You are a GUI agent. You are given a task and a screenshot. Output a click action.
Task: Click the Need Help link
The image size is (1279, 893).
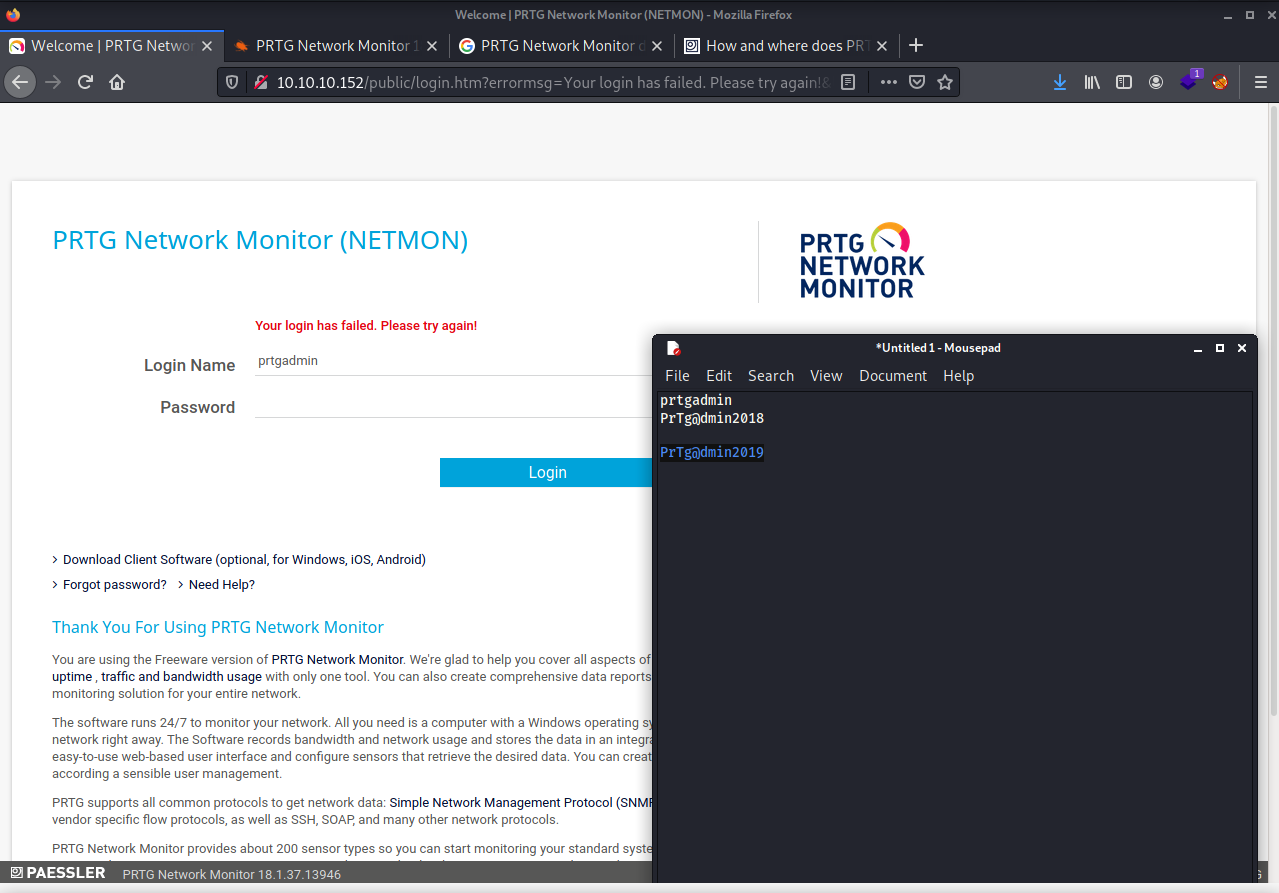222,585
